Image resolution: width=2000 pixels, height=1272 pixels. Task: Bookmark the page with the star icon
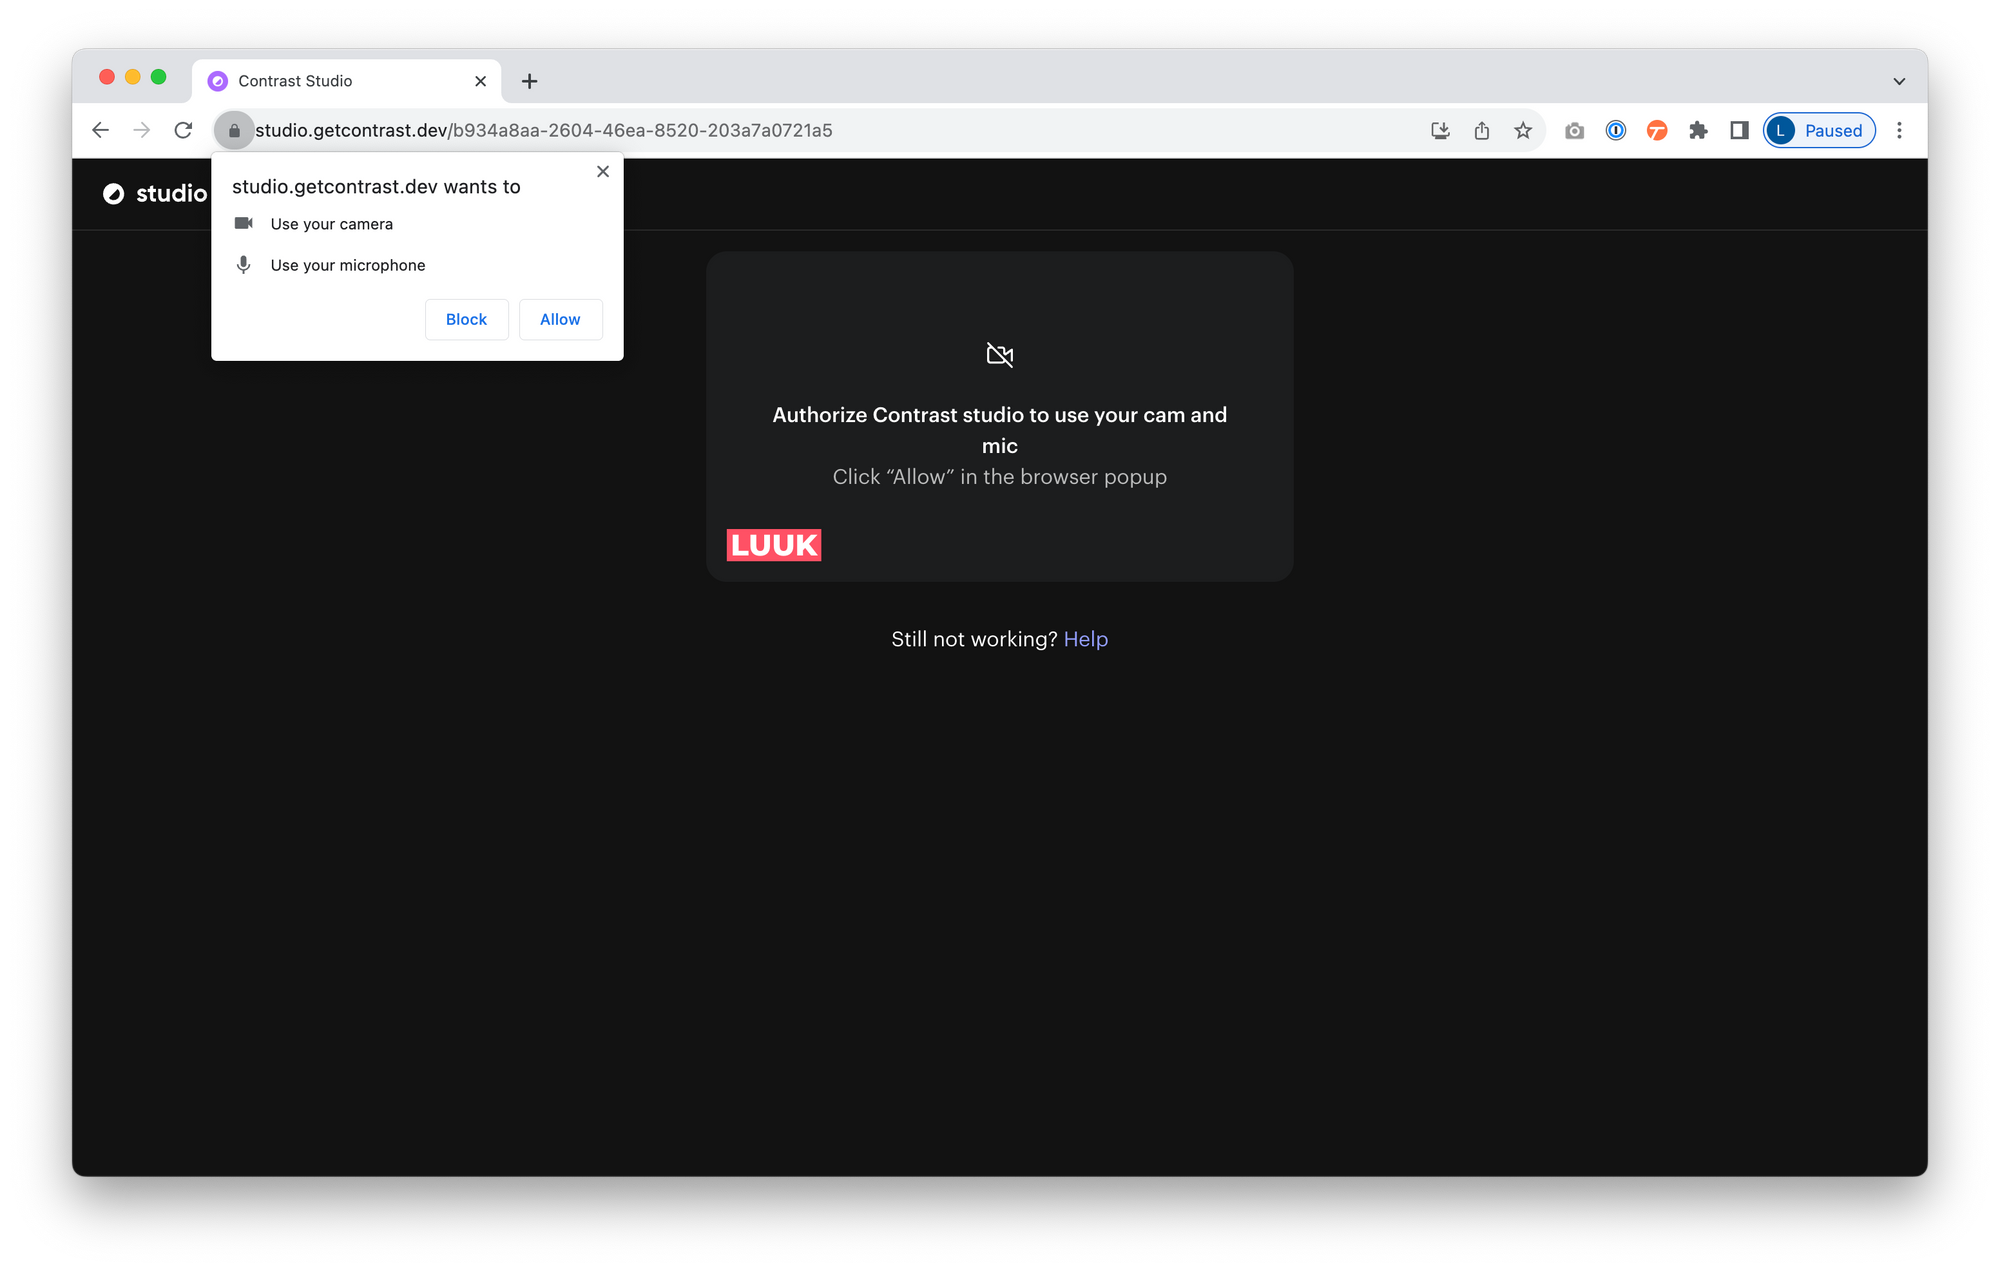pos(1523,130)
